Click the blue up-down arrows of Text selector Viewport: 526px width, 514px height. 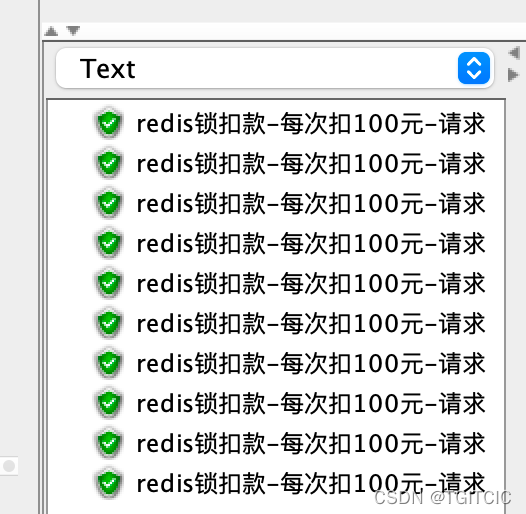pyautogui.click(x=474, y=68)
